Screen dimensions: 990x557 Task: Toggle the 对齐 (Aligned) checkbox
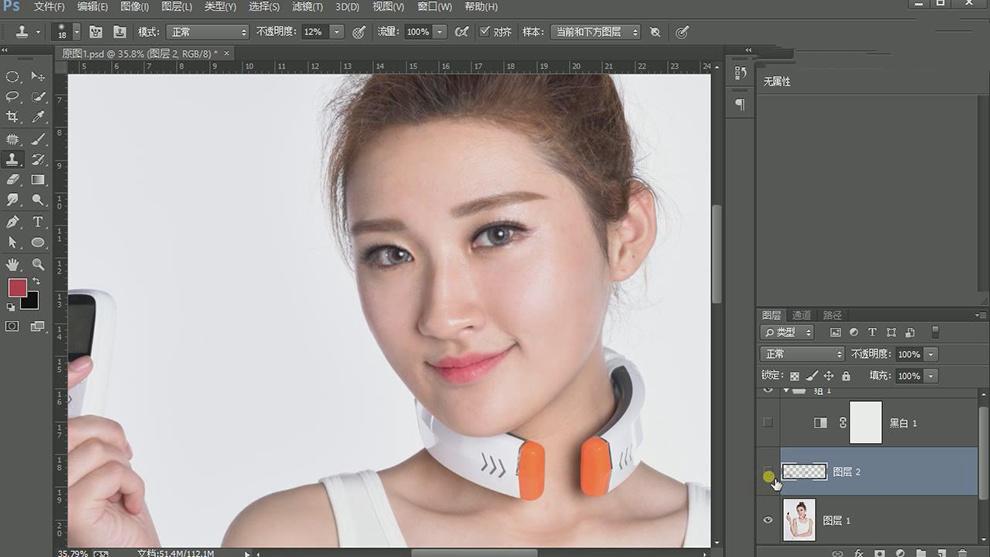(x=485, y=32)
